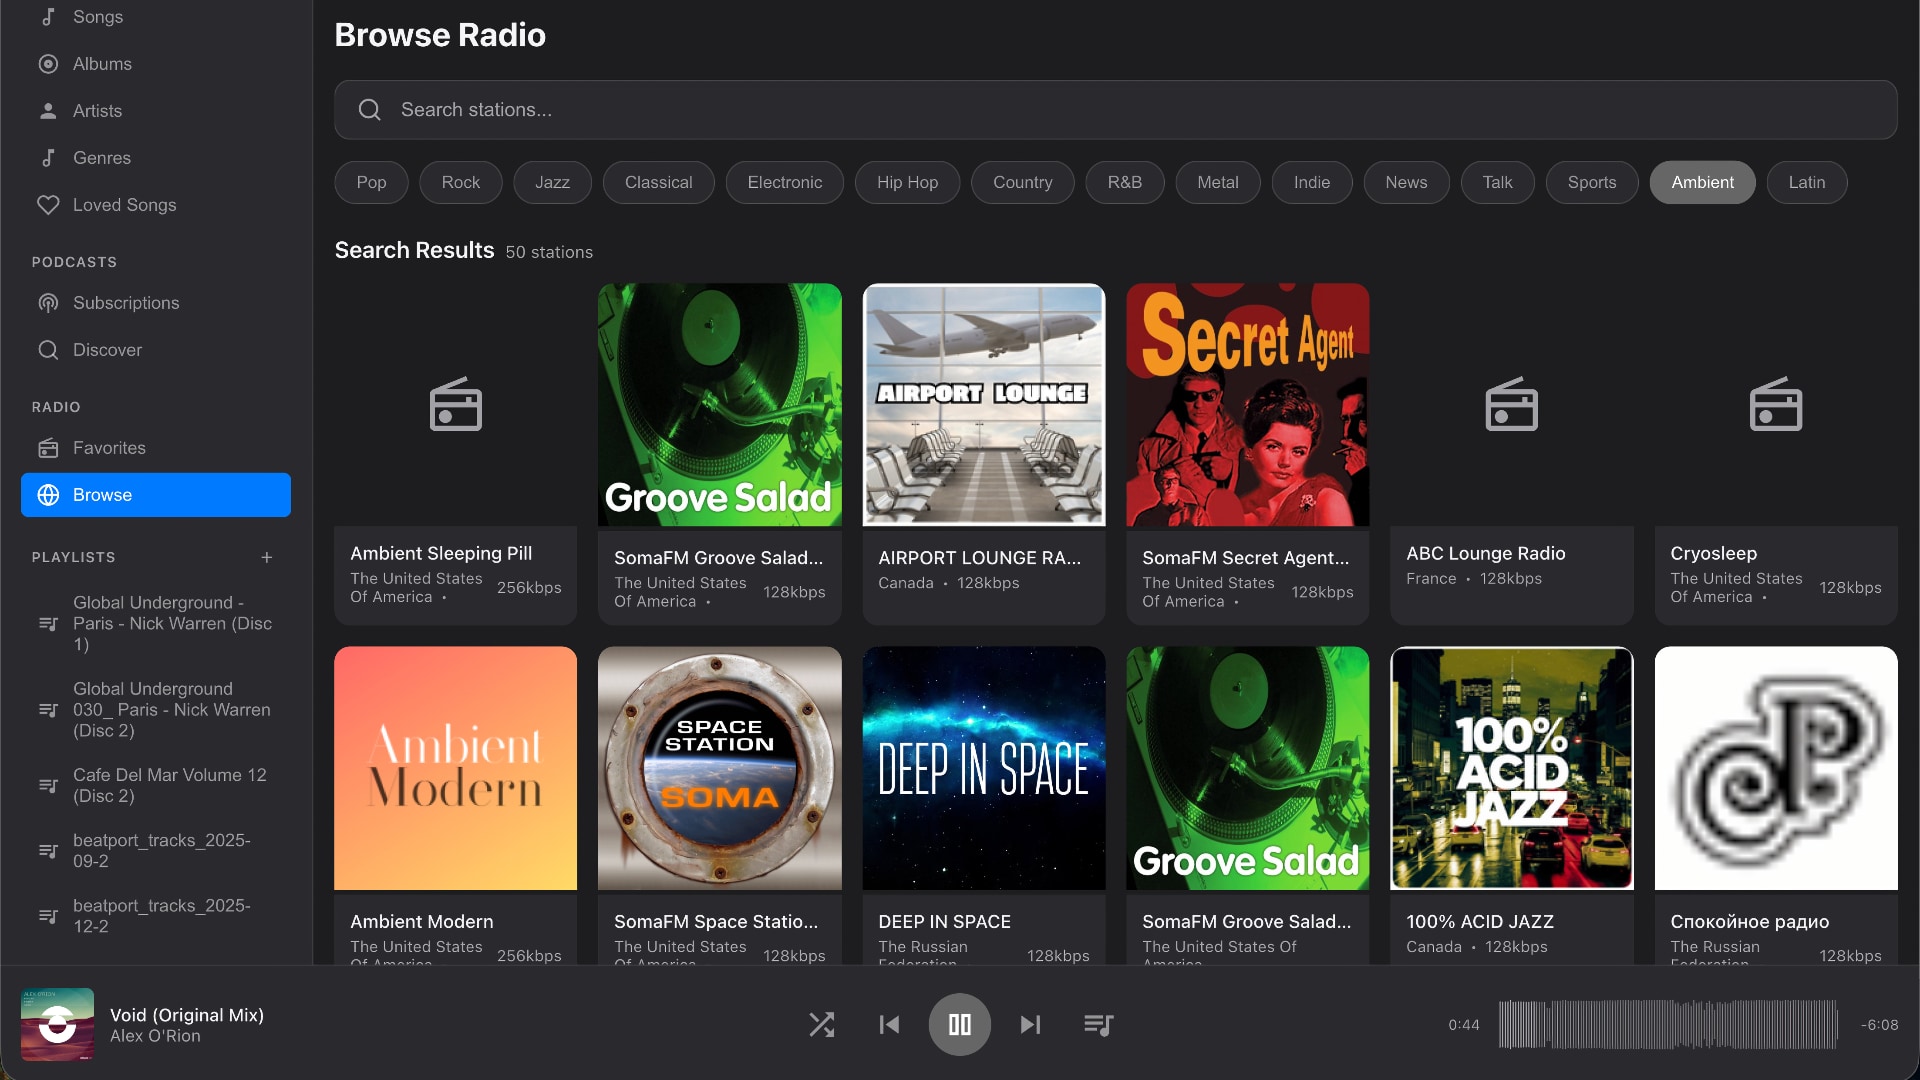Filter stations by Jazz
1920x1080 pixels.
pos(552,182)
